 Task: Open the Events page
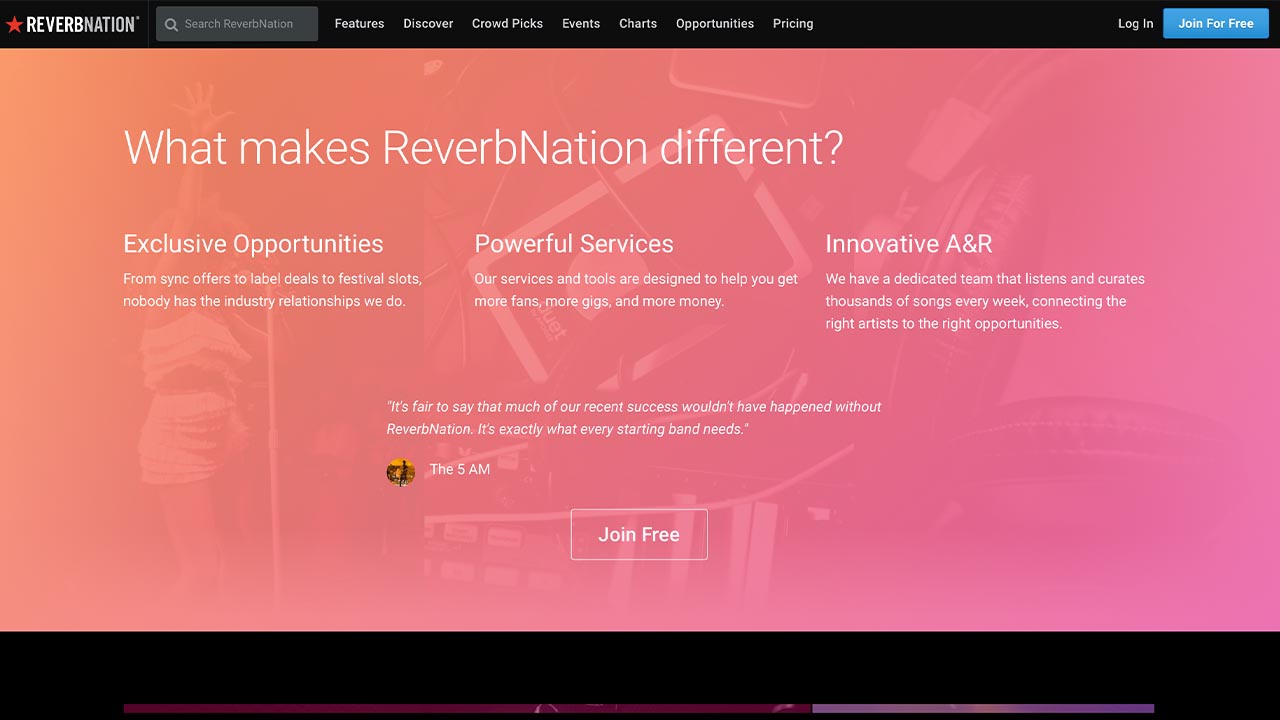(x=581, y=23)
